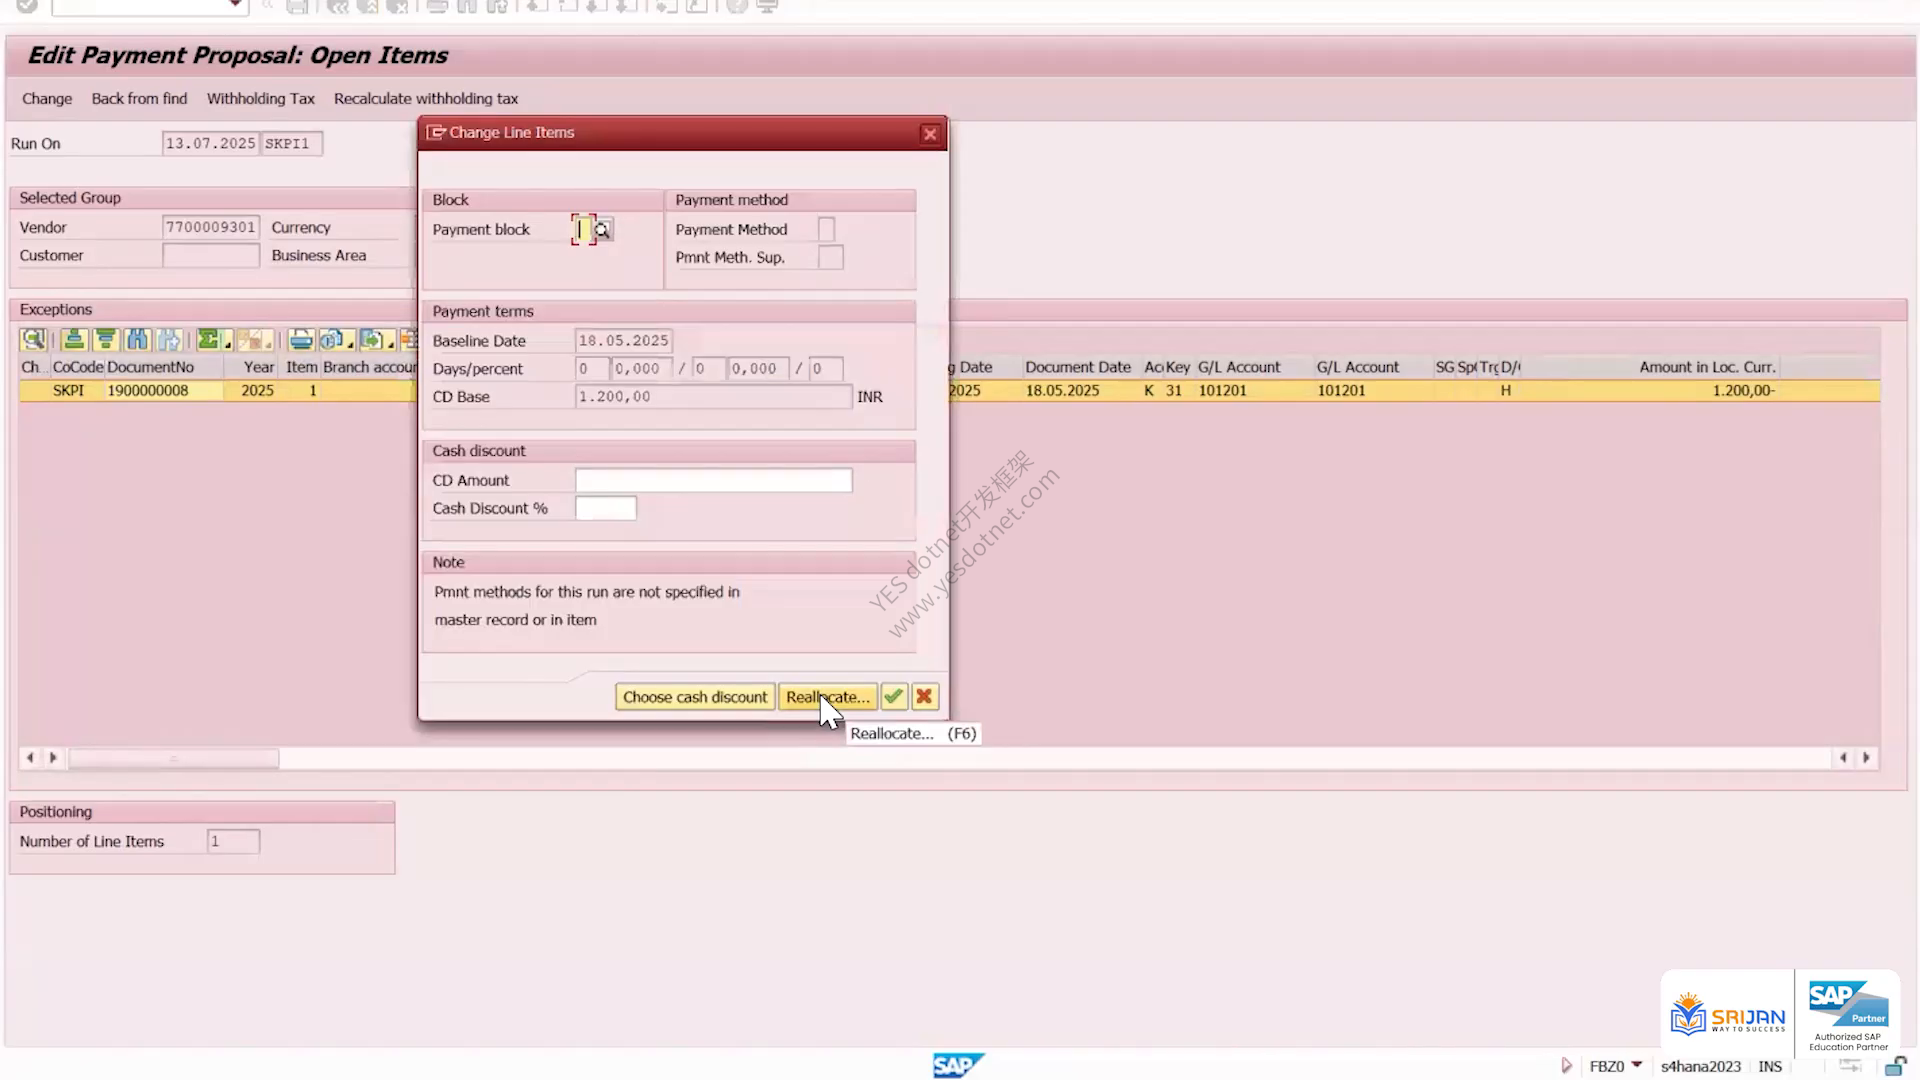Open the Export dropdown arrow in the toolbar
This screenshot has height=1080, width=1920.
[391, 344]
